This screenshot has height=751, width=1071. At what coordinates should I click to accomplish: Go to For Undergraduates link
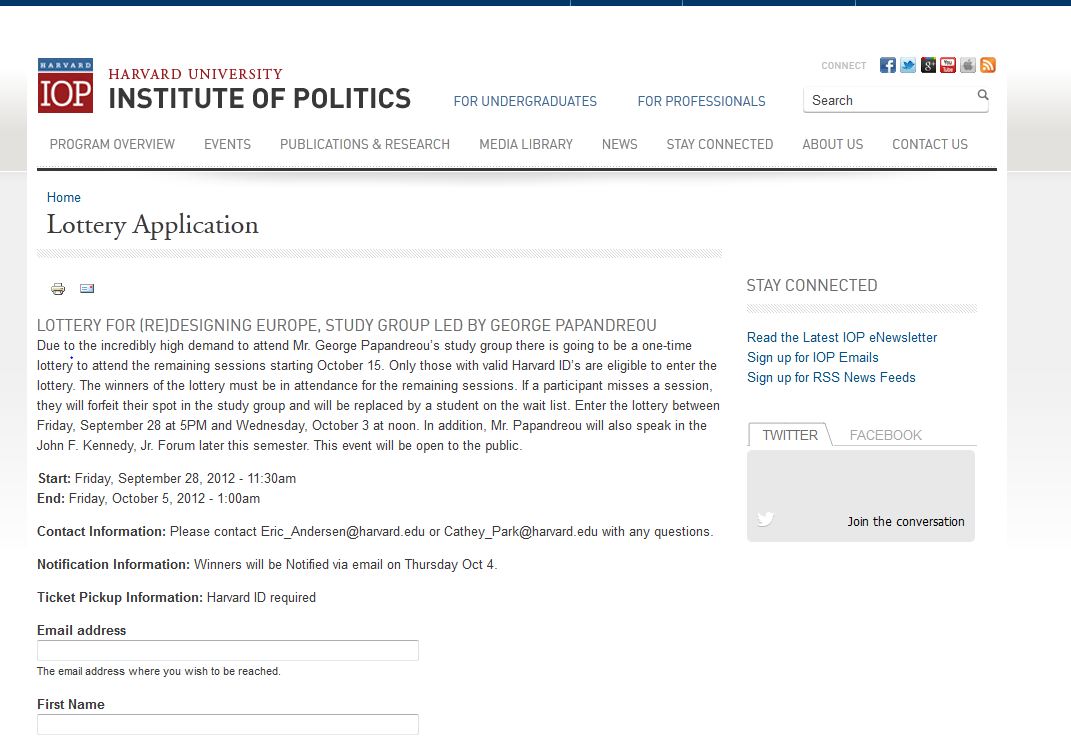525,101
